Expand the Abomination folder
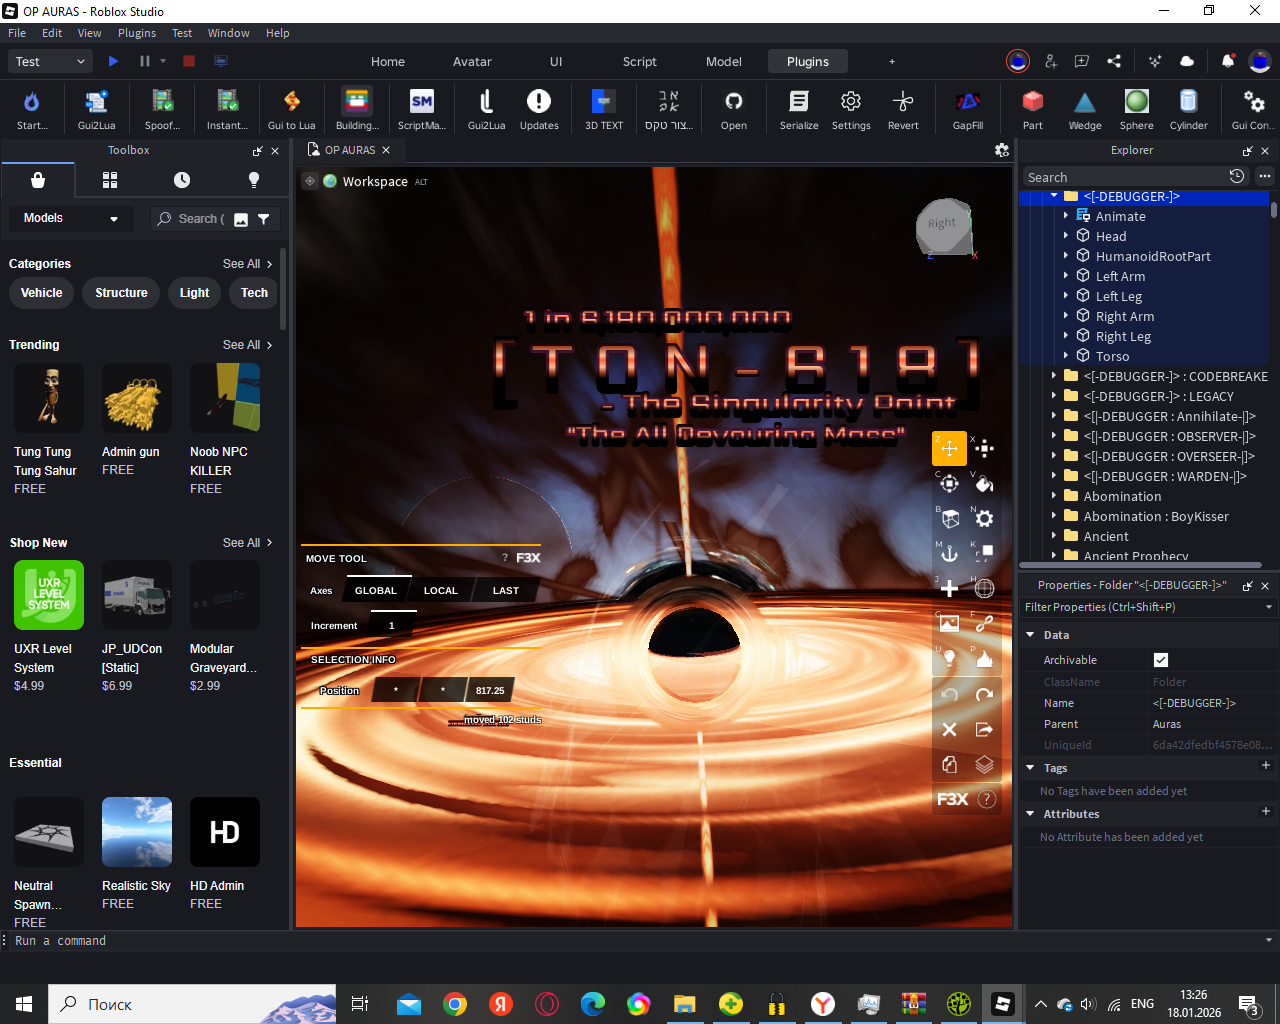Viewport: 1280px width, 1024px height. point(1054,496)
